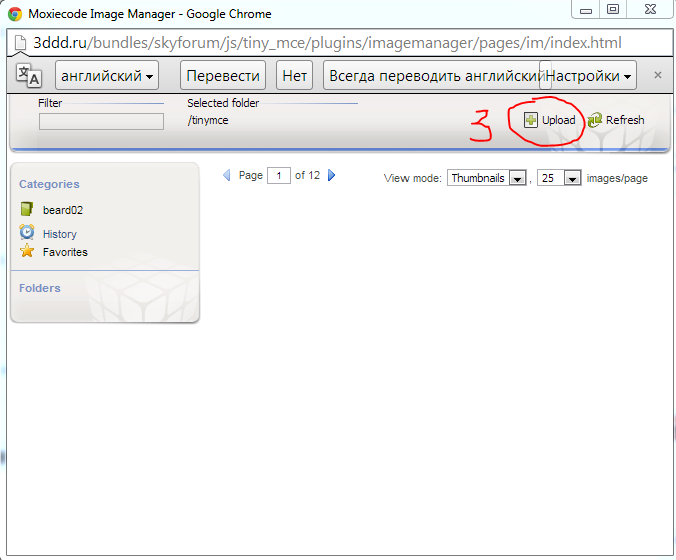676x560 pixels.
Task: Minimize the Chrome window
Action: pyautogui.click(x=586, y=9)
